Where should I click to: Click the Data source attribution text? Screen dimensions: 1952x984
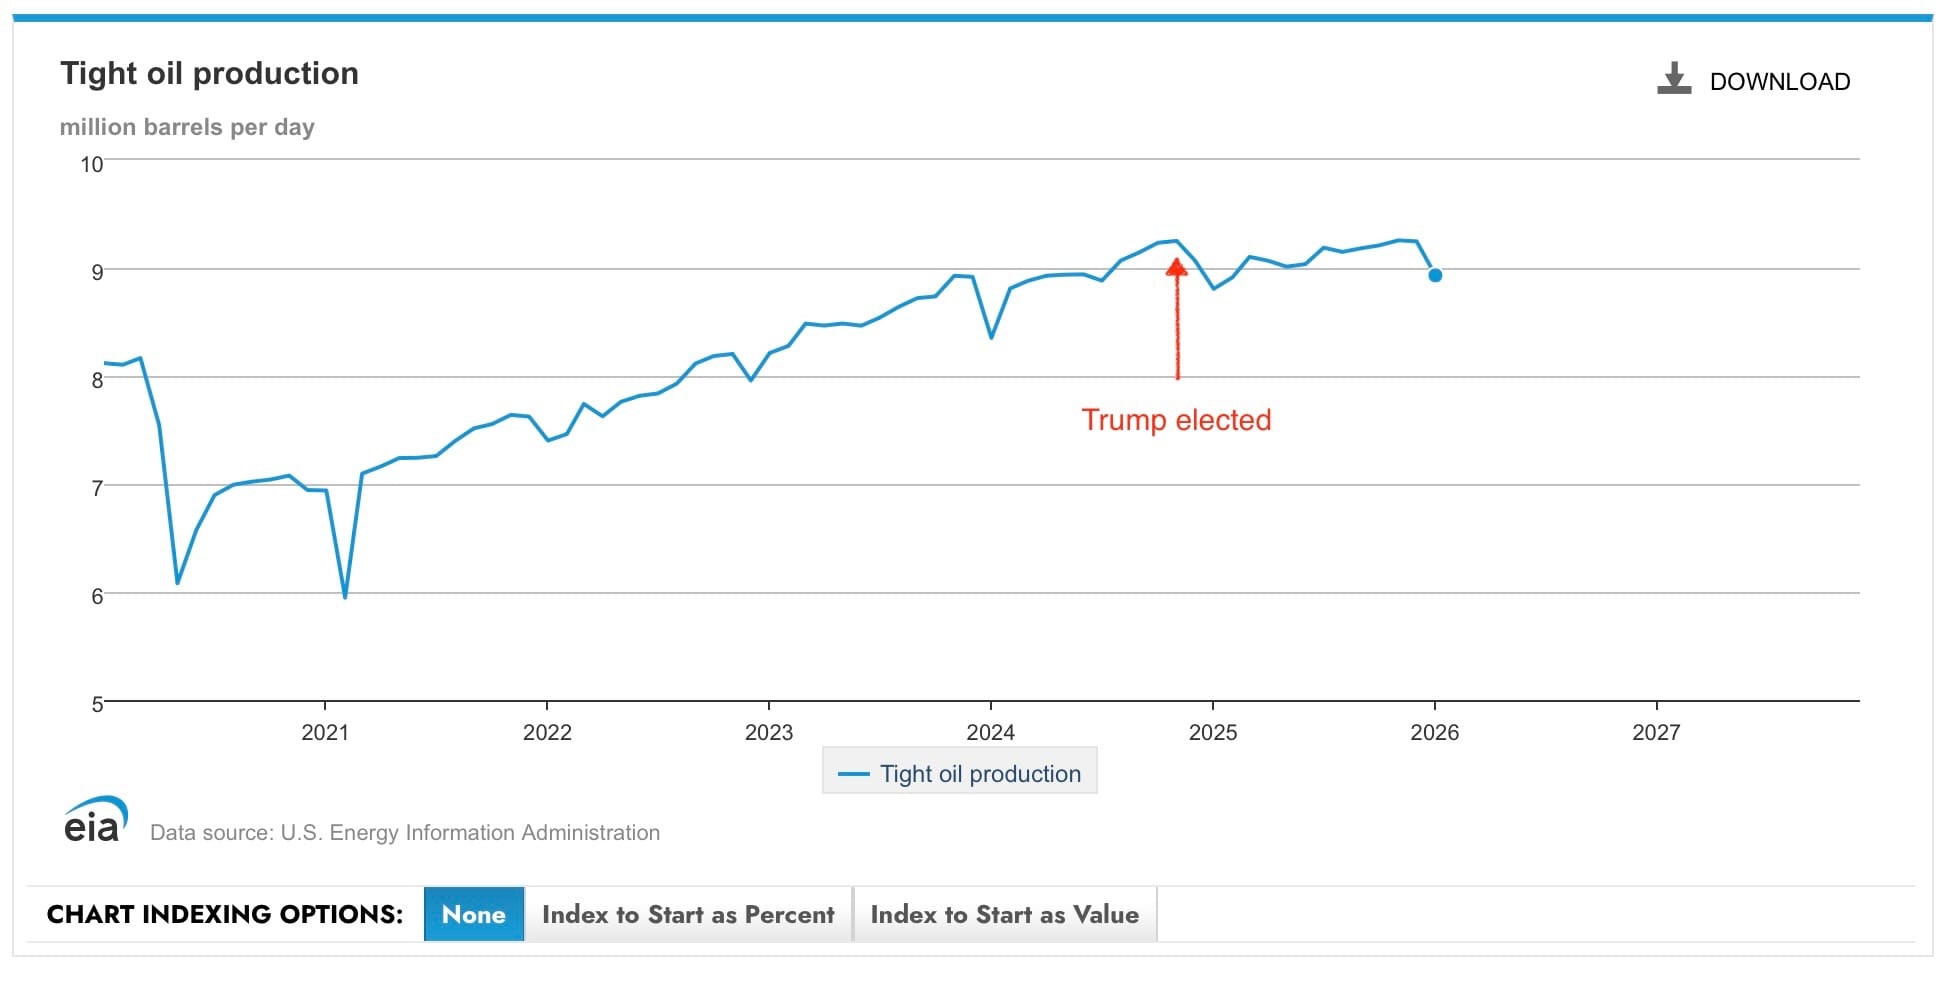404,833
